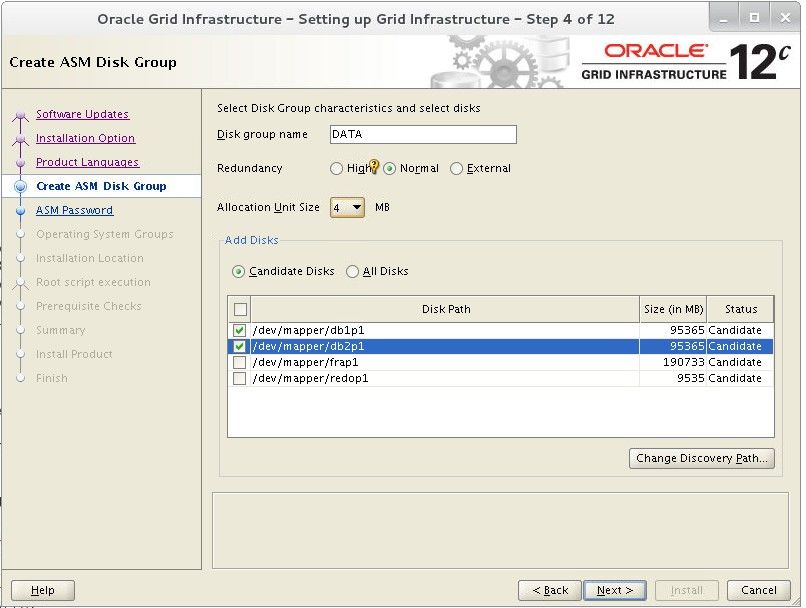Jump to the ASM Password step
Image resolution: width=806 pixels, height=608 pixels.
pyautogui.click(x=75, y=210)
